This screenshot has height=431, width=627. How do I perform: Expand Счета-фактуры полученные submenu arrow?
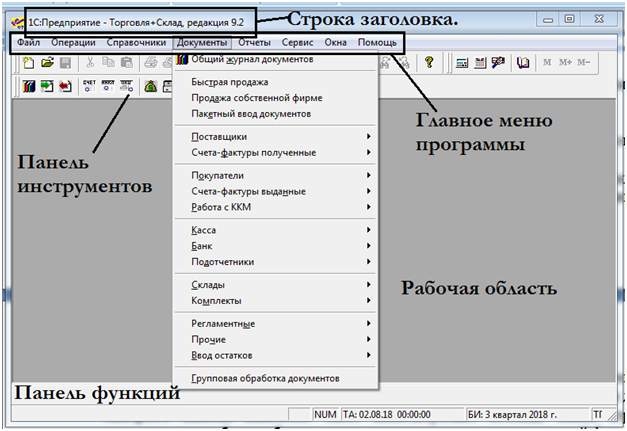pyautogui.click(x=368, y=153)
